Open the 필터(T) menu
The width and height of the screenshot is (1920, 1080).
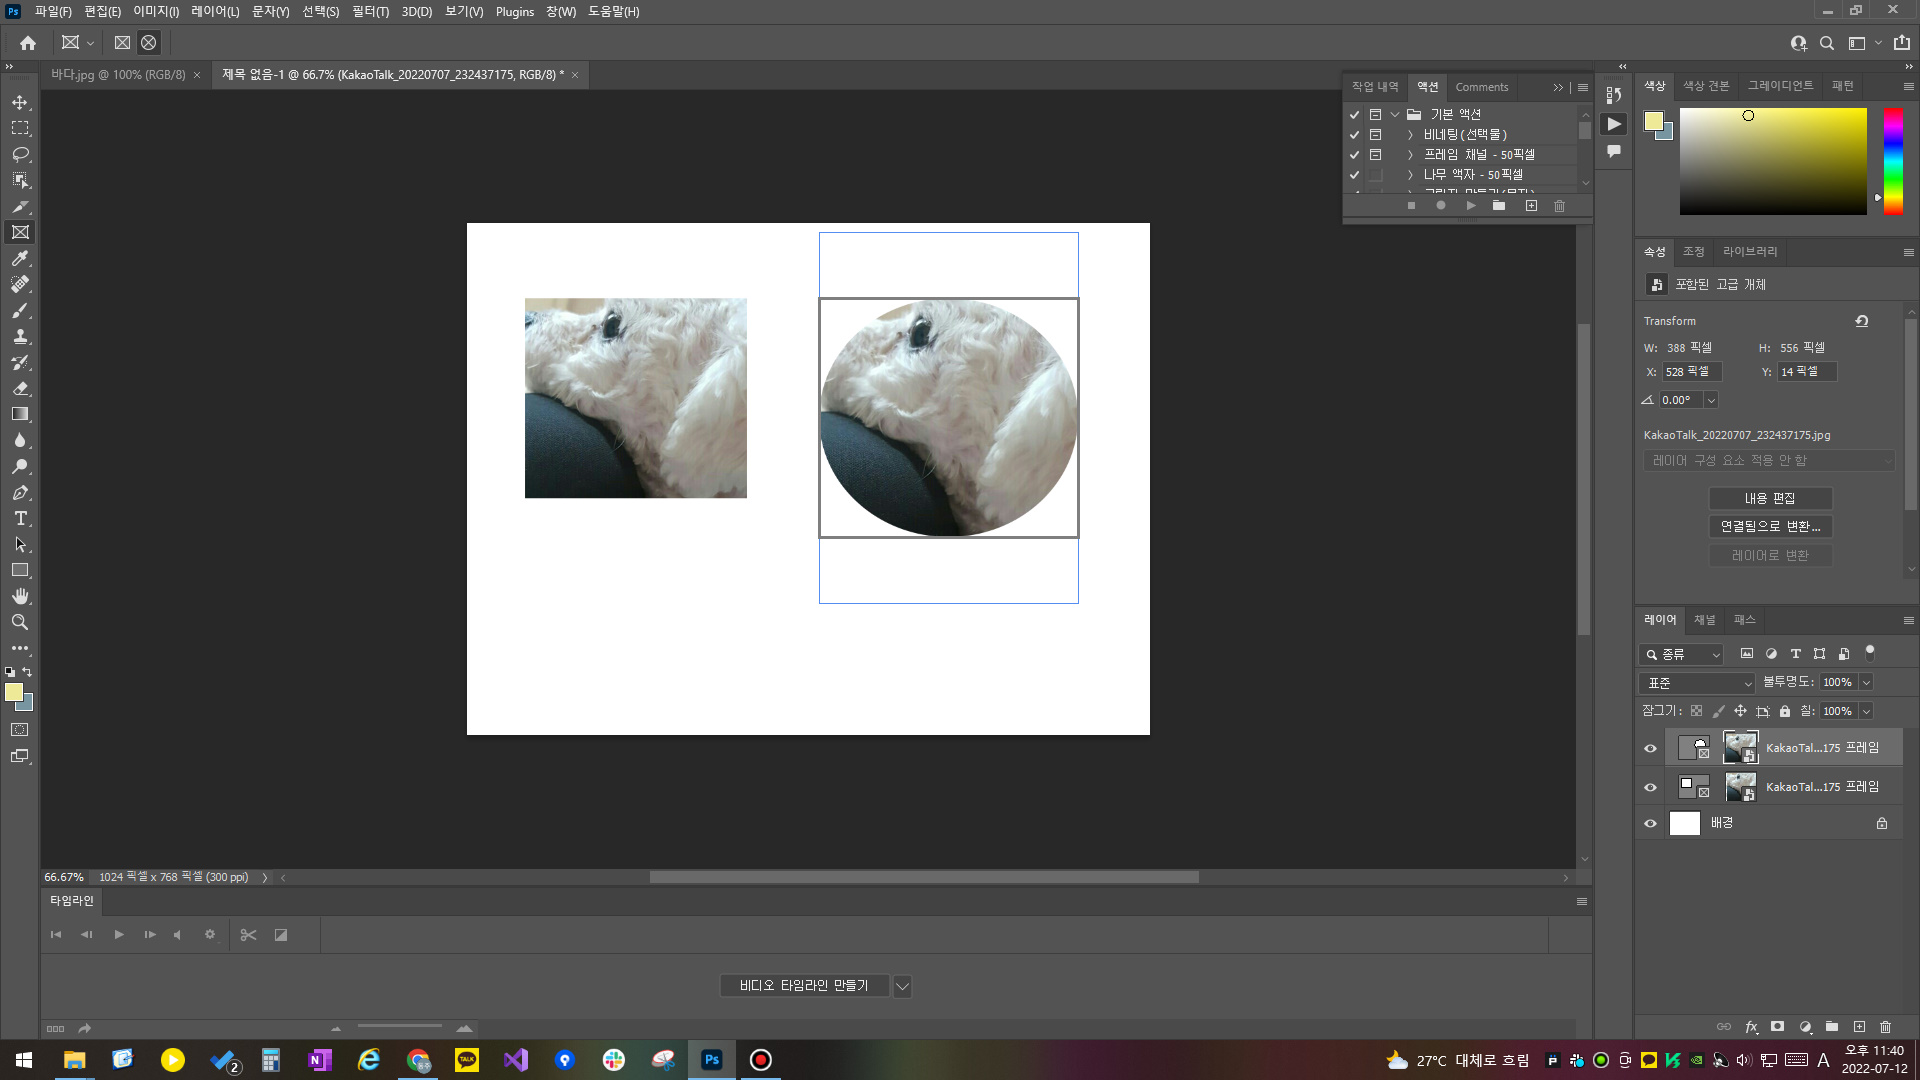tap(370, 12)
